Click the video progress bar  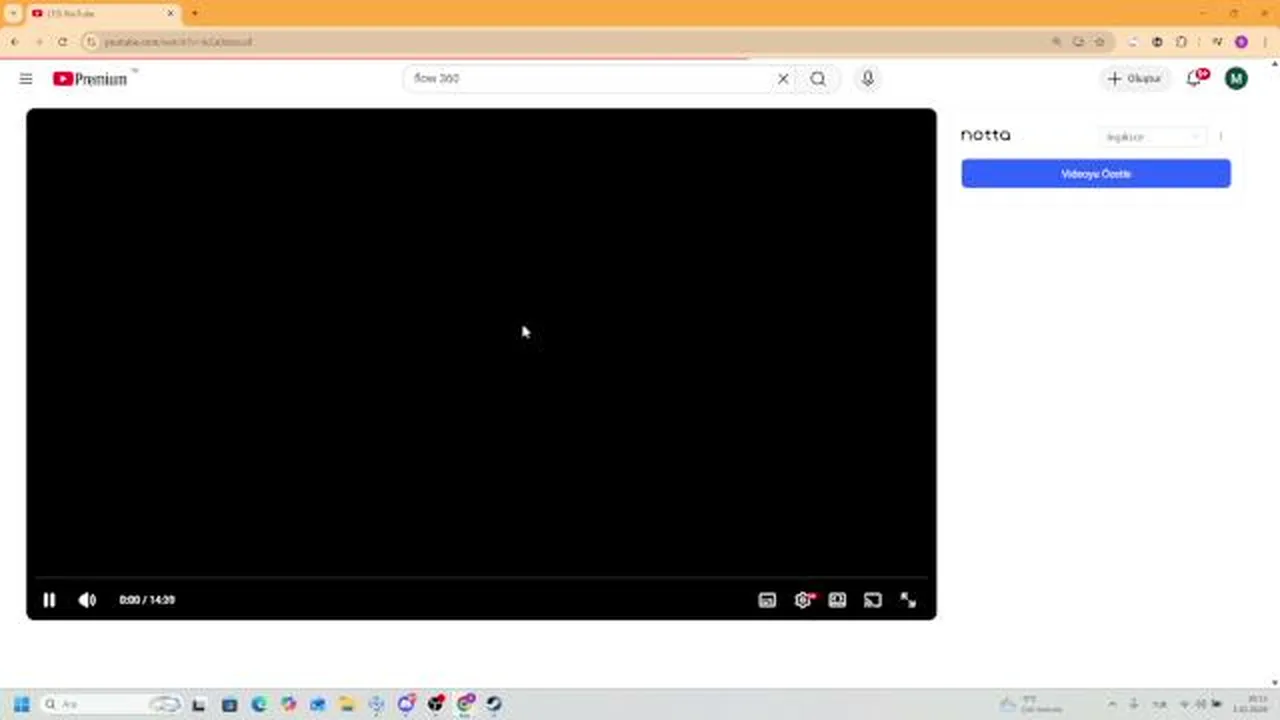pos(481,577)
